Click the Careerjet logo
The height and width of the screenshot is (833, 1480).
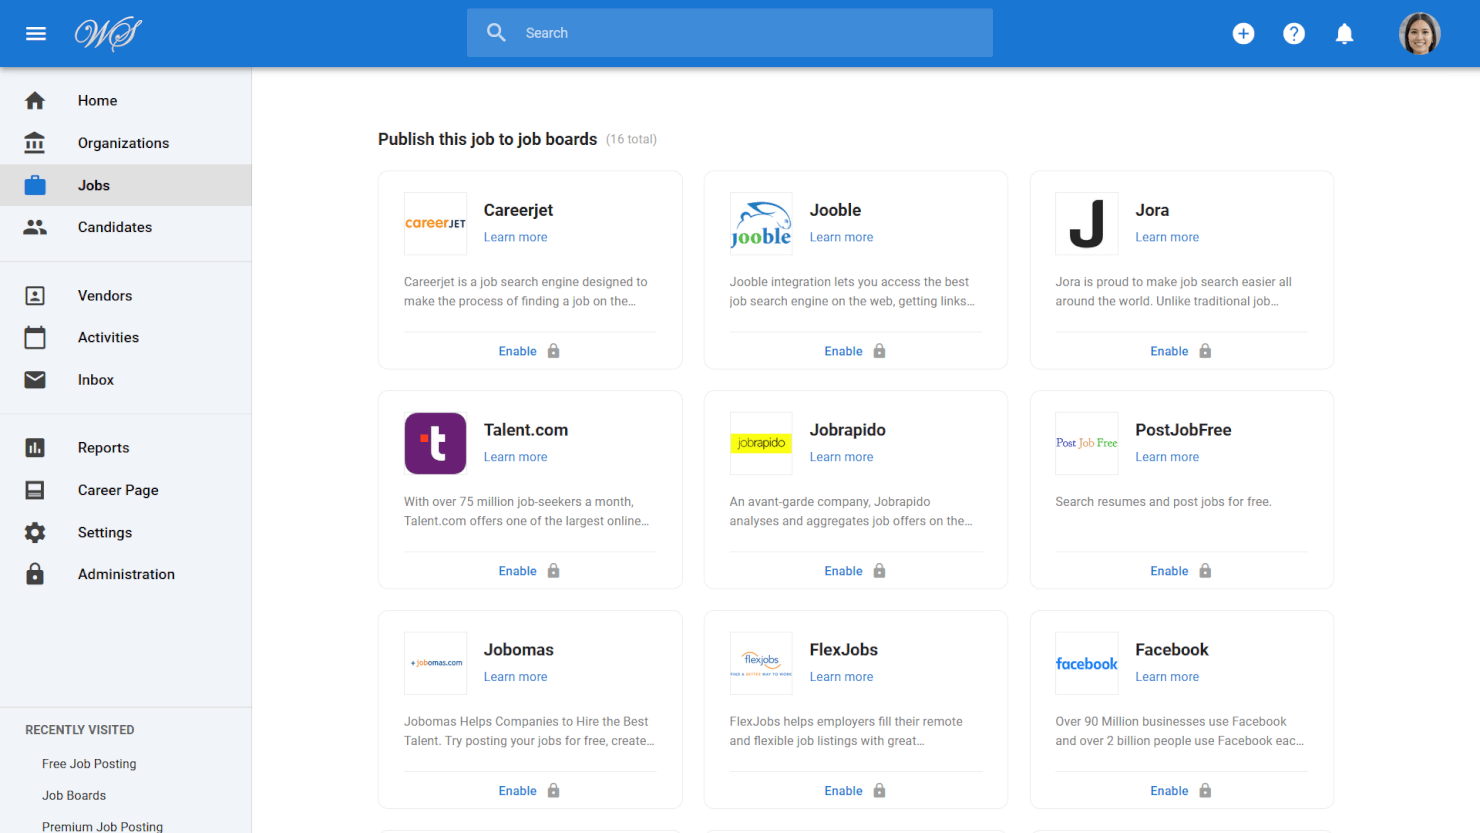click(x=435, y=224)
